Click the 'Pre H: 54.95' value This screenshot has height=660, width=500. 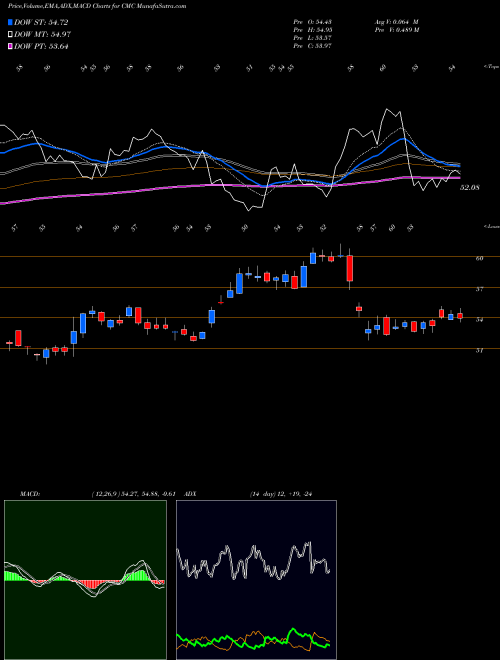312,30
